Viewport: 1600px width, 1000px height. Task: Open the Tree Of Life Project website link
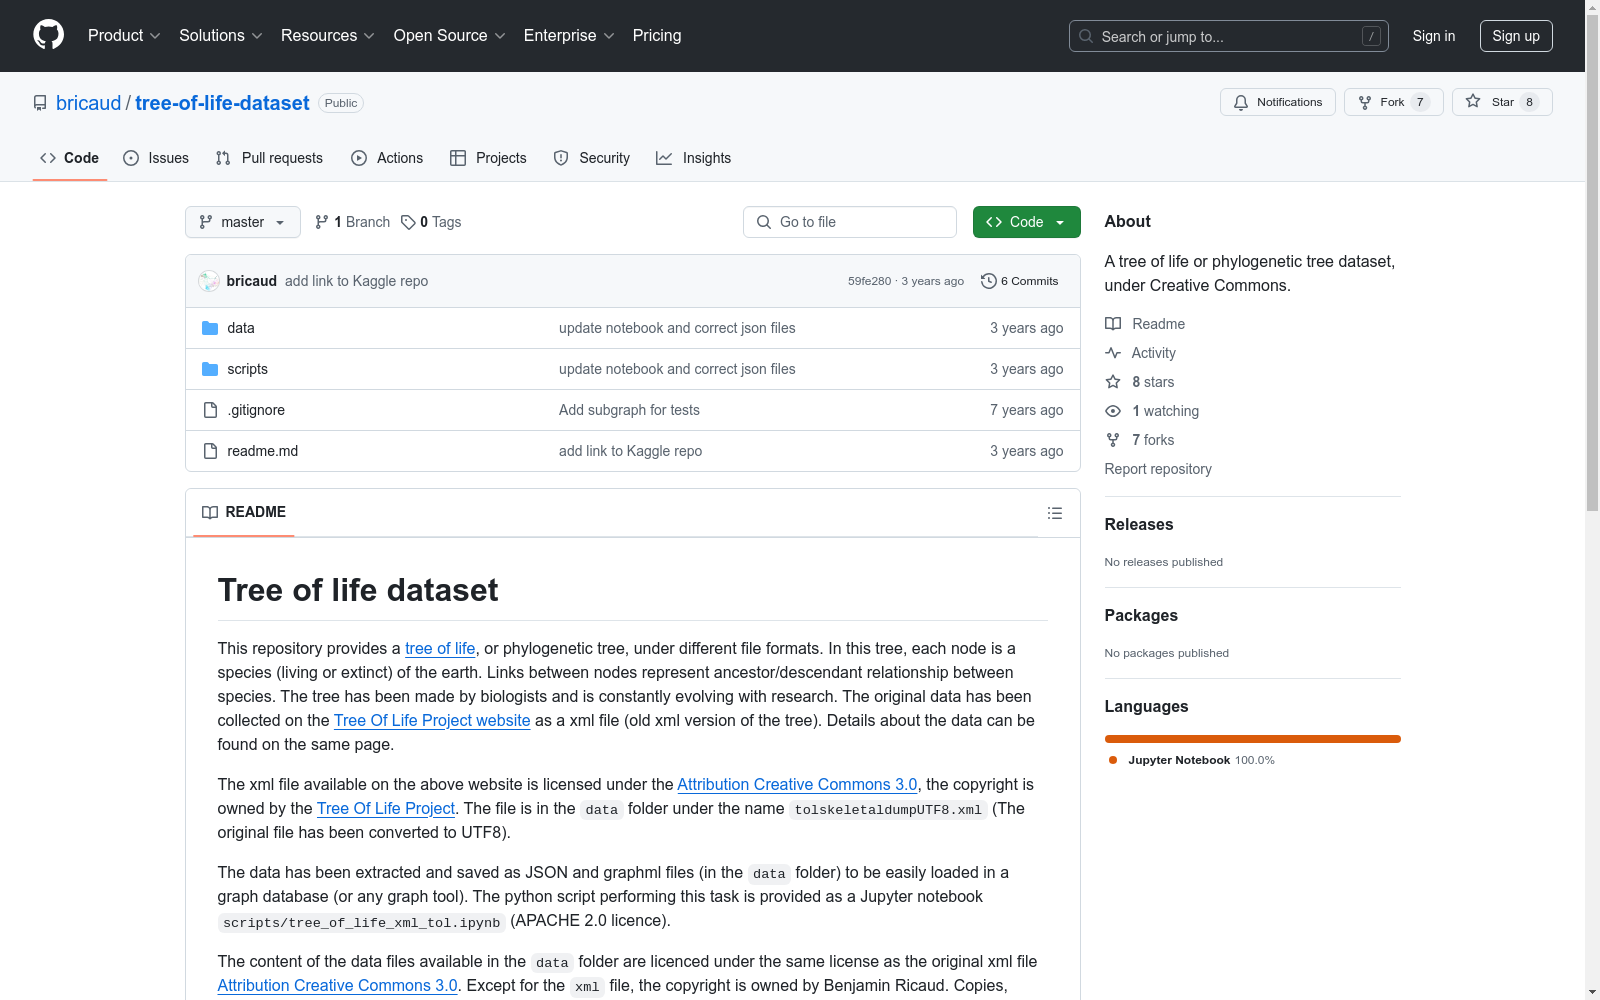[x=432, y=720]
